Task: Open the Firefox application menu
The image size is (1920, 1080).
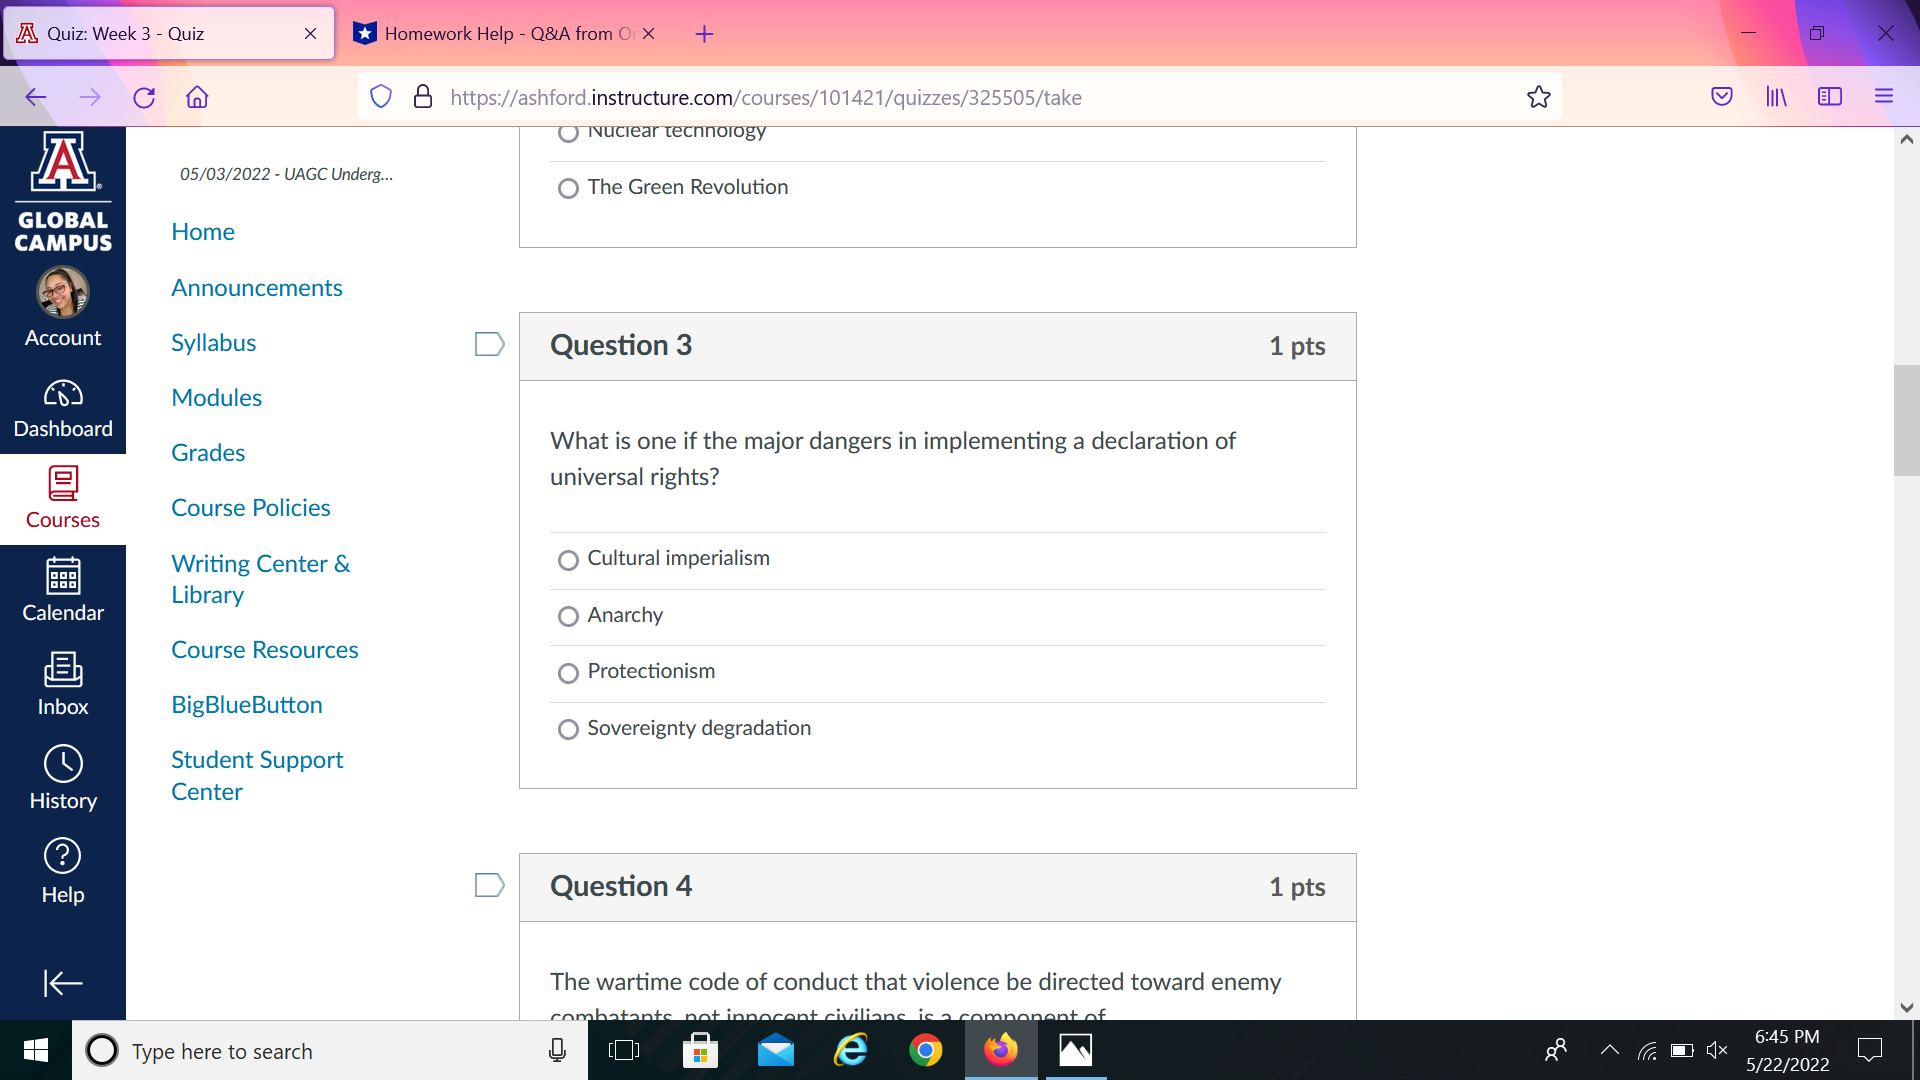Action: point(1884,96)
